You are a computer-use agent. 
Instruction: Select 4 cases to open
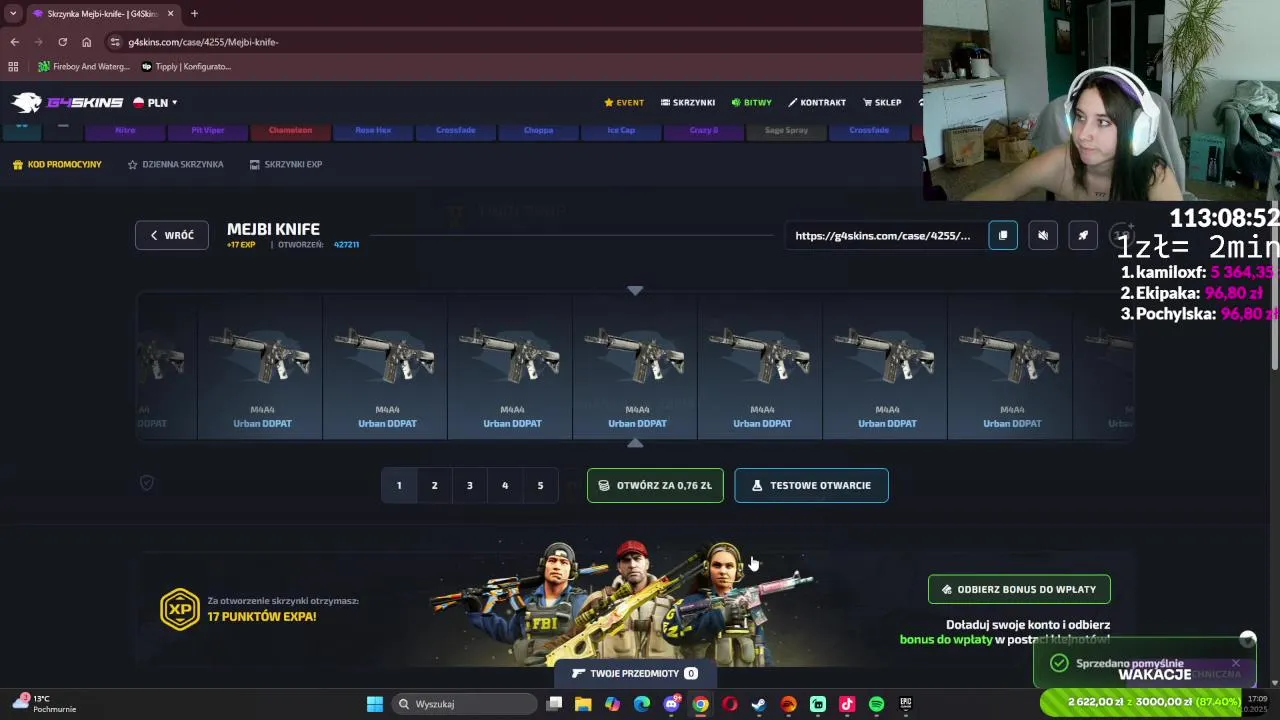(x=505, y=485)
